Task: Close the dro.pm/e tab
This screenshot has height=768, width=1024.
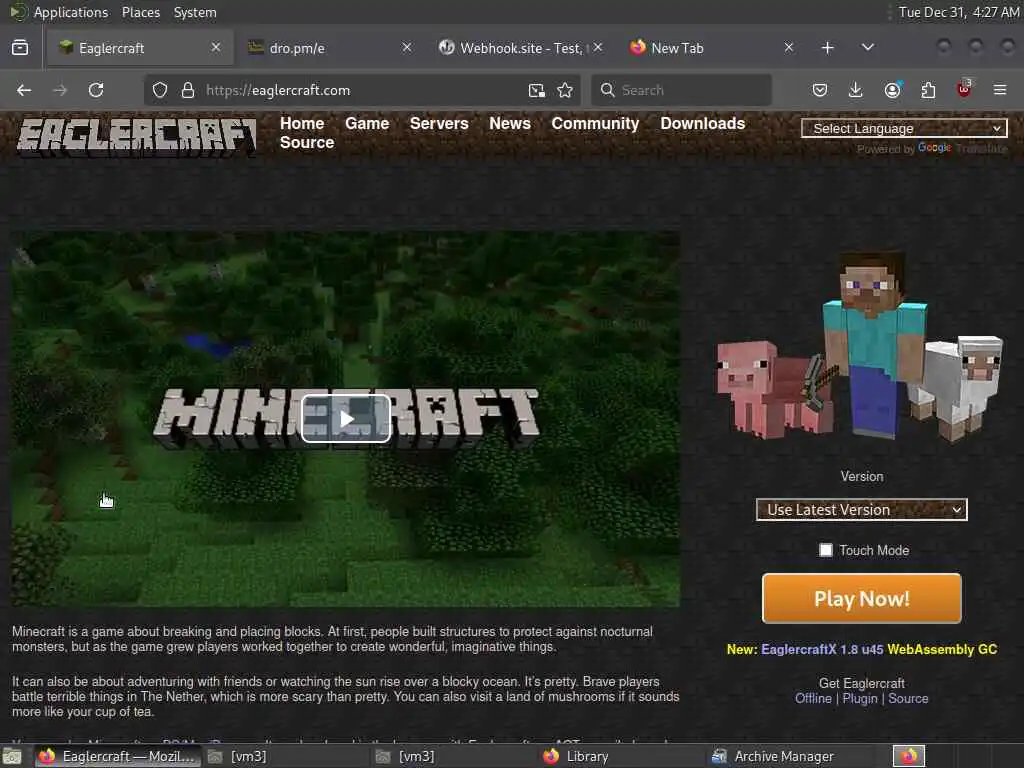Action: [x=406, y=48]
